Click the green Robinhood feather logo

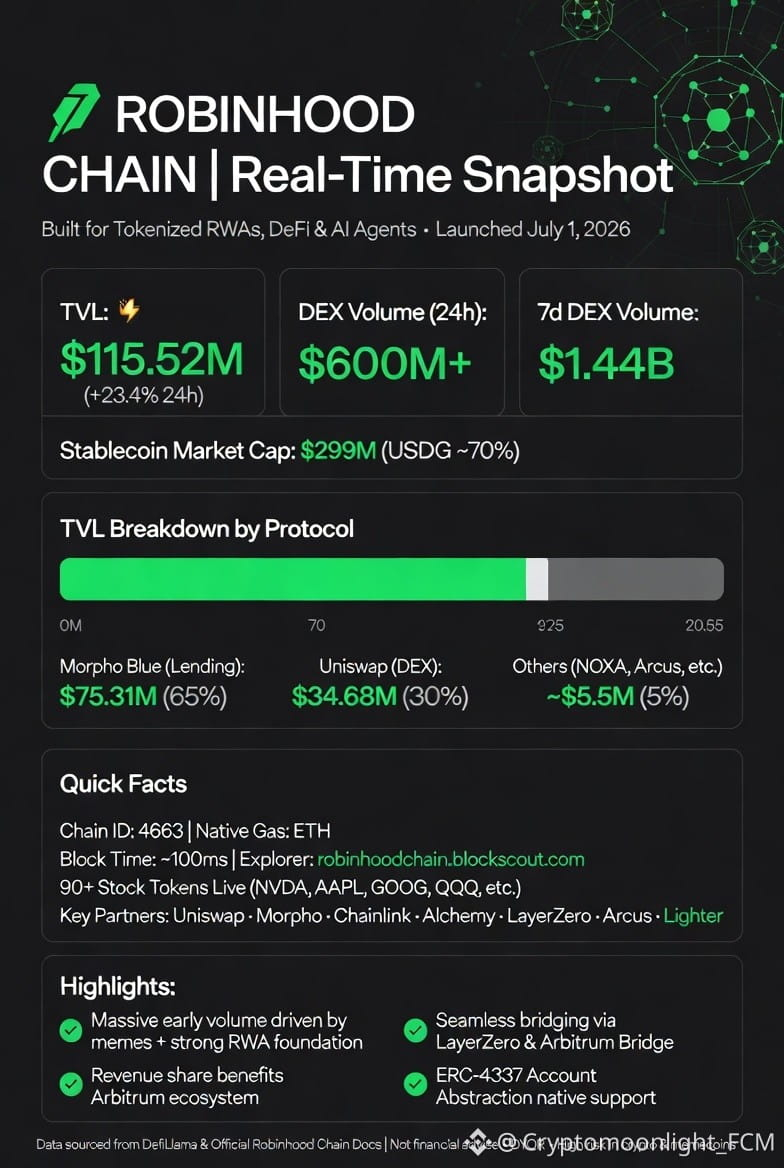point(73,113)
